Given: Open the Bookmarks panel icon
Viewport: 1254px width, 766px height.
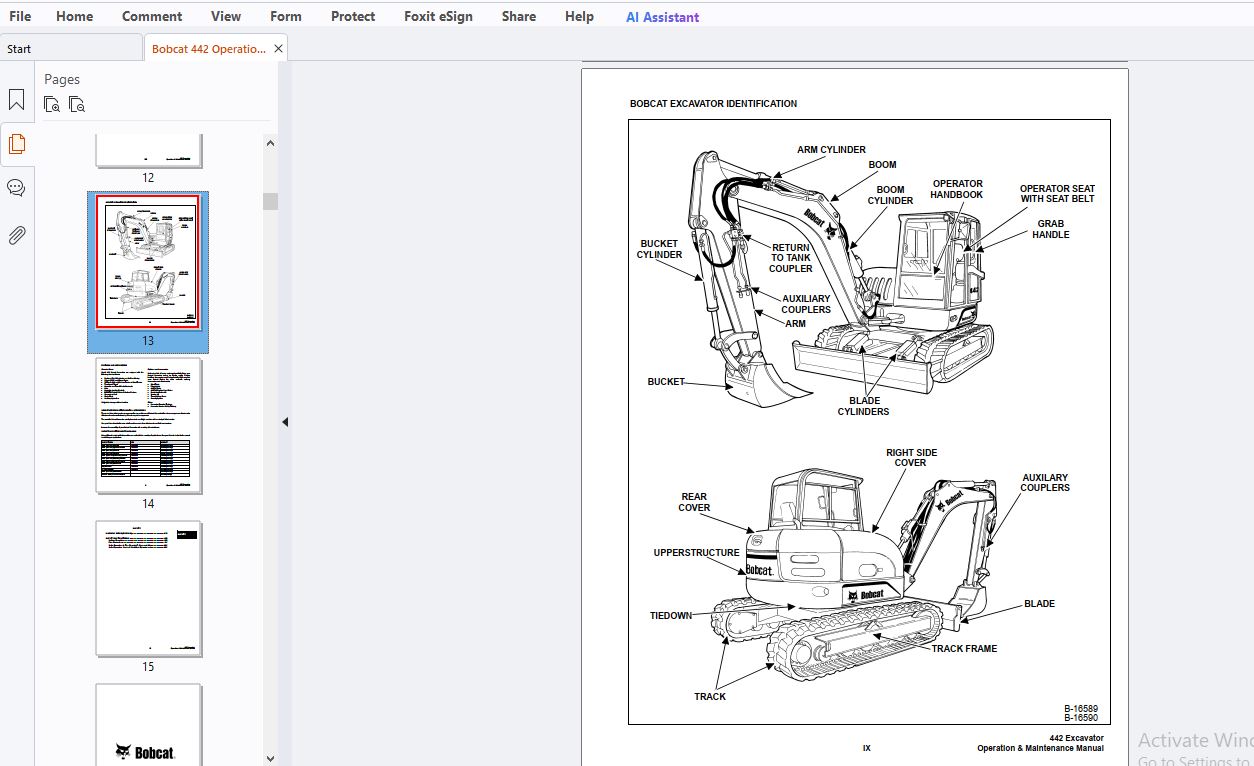Looking at the screenshot, I should [16, 100].
